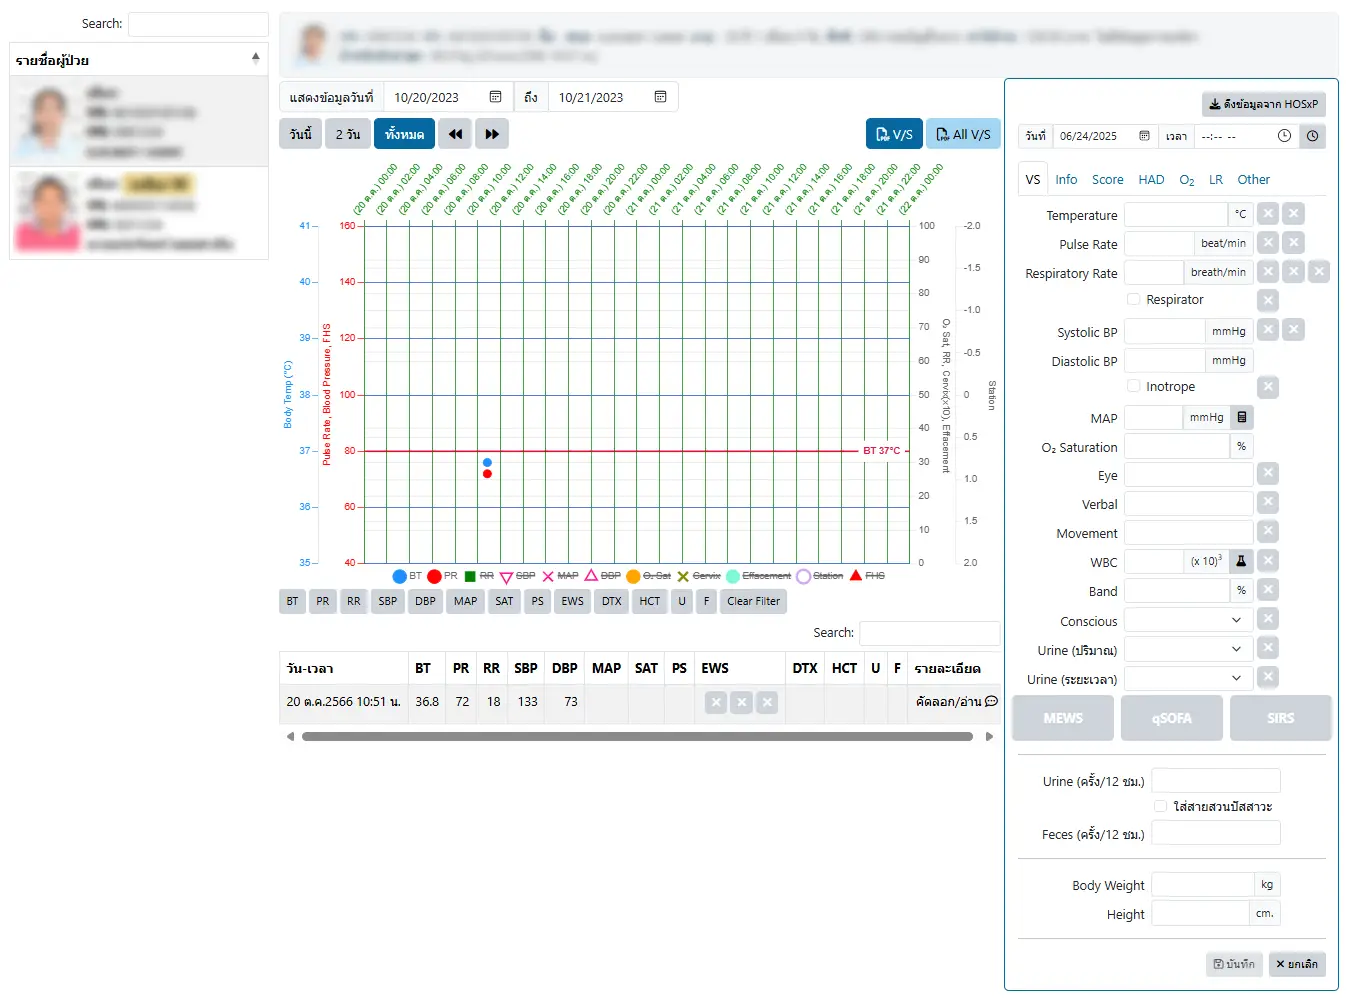The image size is (1349, 1003).
Task: Click the rewind double-arrow button
Action: coord(455,134)
